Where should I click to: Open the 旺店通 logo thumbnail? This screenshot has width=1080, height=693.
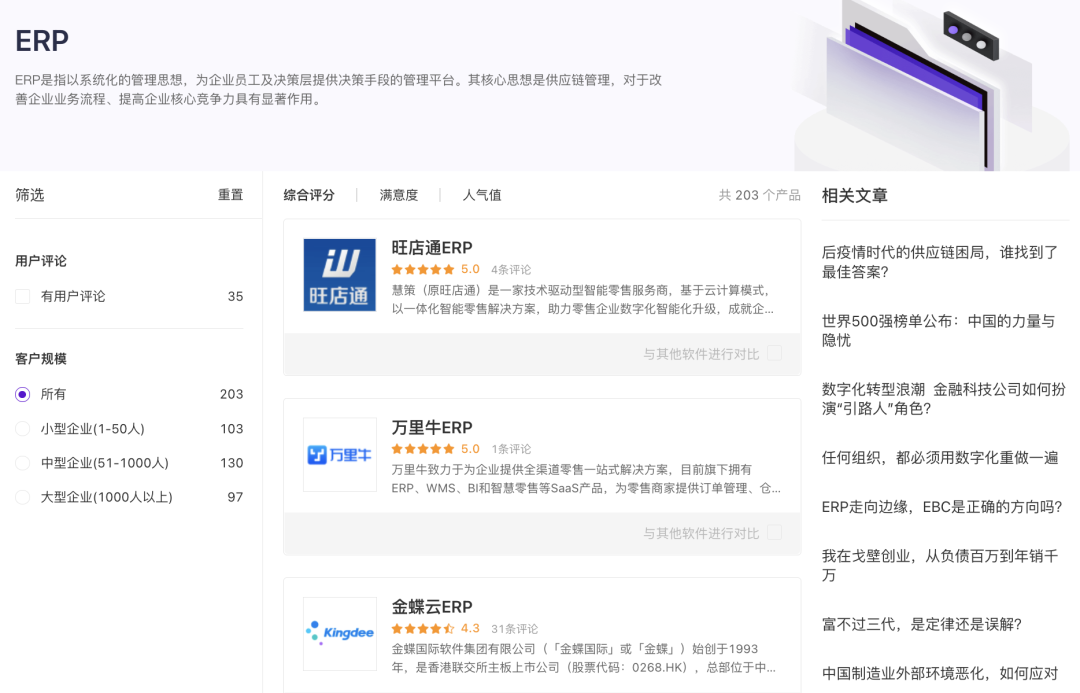click(x=340, y=275)
